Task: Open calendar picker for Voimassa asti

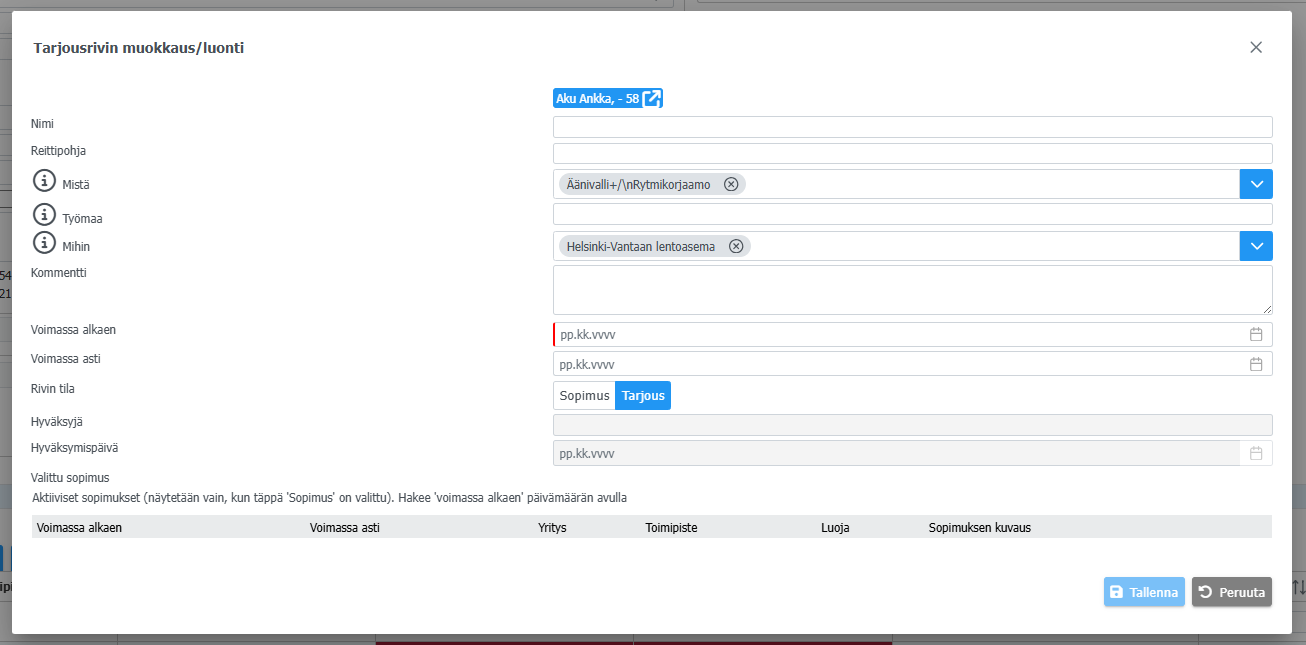Action: (1256, 364)
